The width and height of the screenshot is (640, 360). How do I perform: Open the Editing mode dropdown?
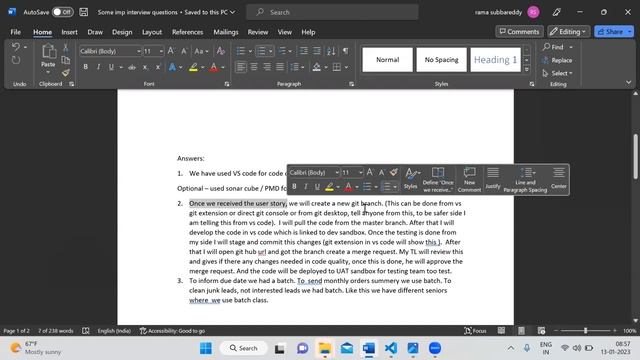pyautogui.click(x=568, y=31)
